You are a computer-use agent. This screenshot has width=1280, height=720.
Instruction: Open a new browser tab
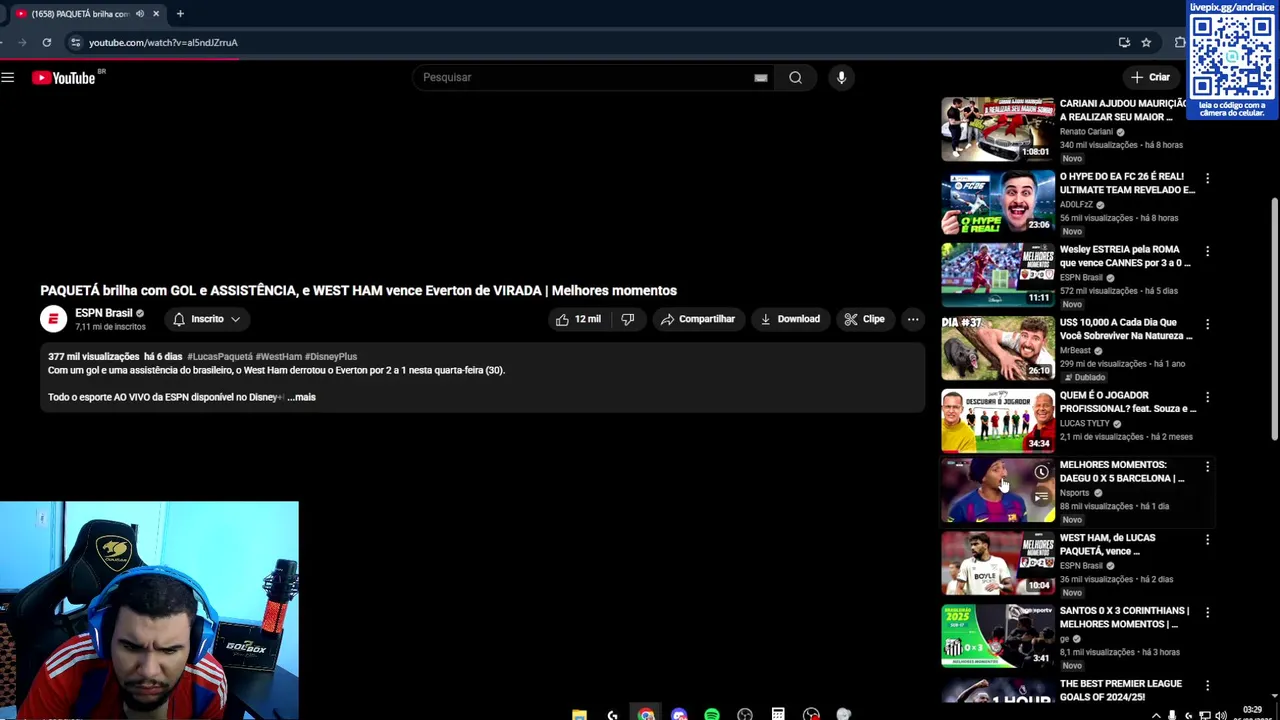180,14
